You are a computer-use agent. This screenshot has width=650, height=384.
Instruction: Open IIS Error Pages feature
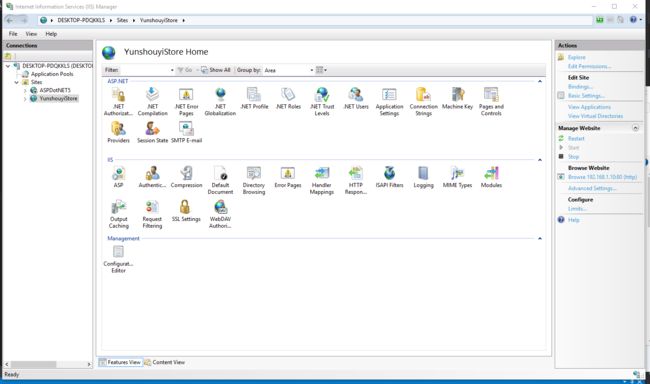tap(288, 177)
